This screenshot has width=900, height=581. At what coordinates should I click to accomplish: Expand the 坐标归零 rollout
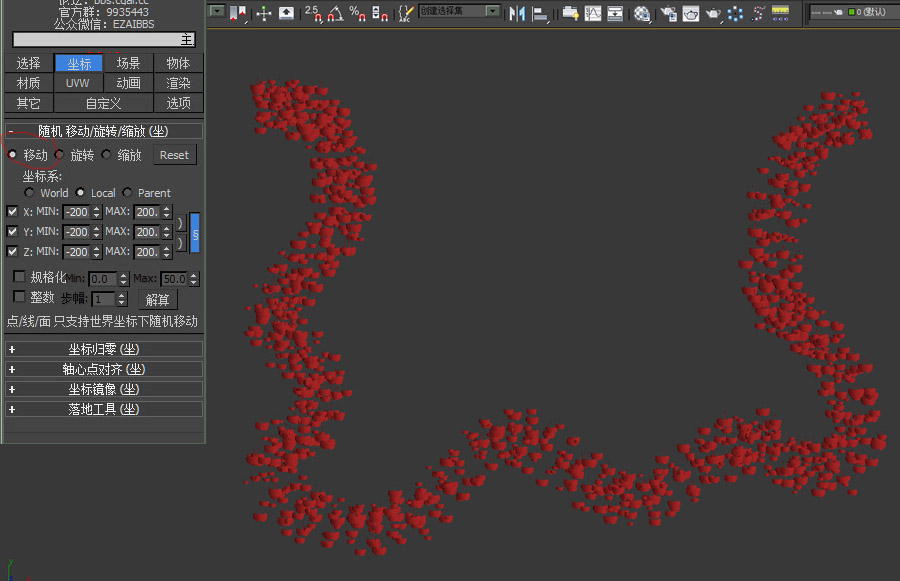coord(104,349)
